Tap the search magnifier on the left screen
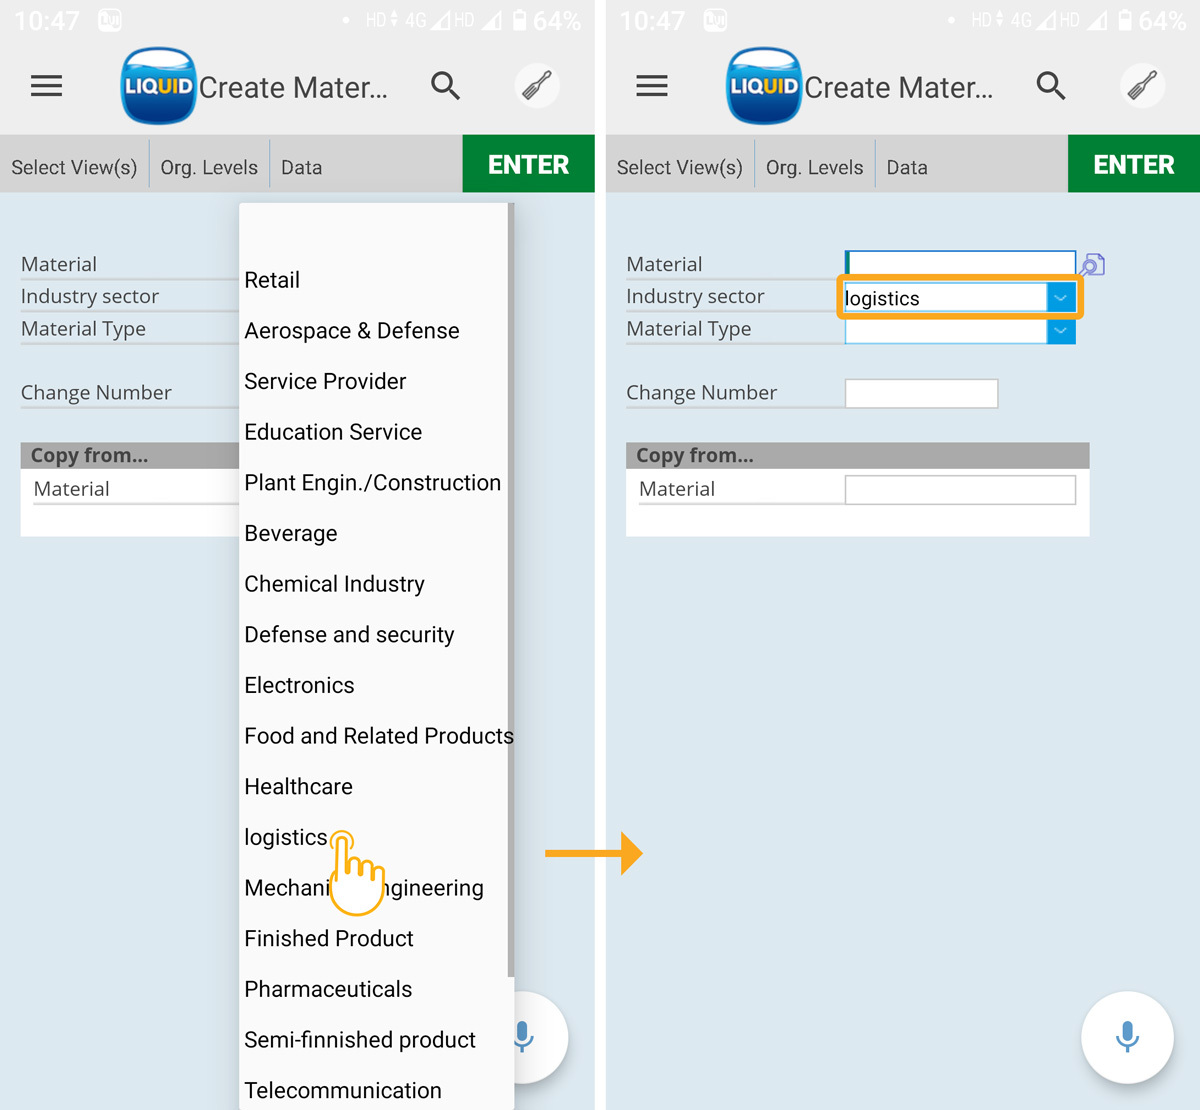Screen dimensions: 1200x1110 point(446,86)
